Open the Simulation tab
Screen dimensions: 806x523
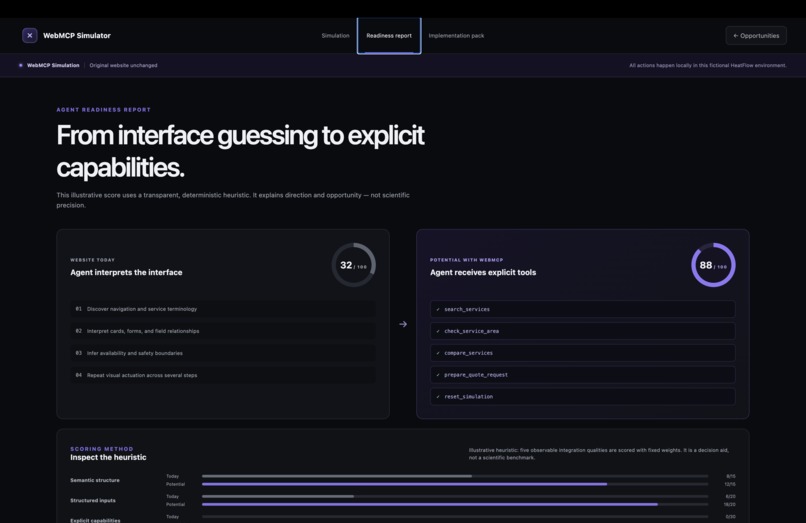335,36
